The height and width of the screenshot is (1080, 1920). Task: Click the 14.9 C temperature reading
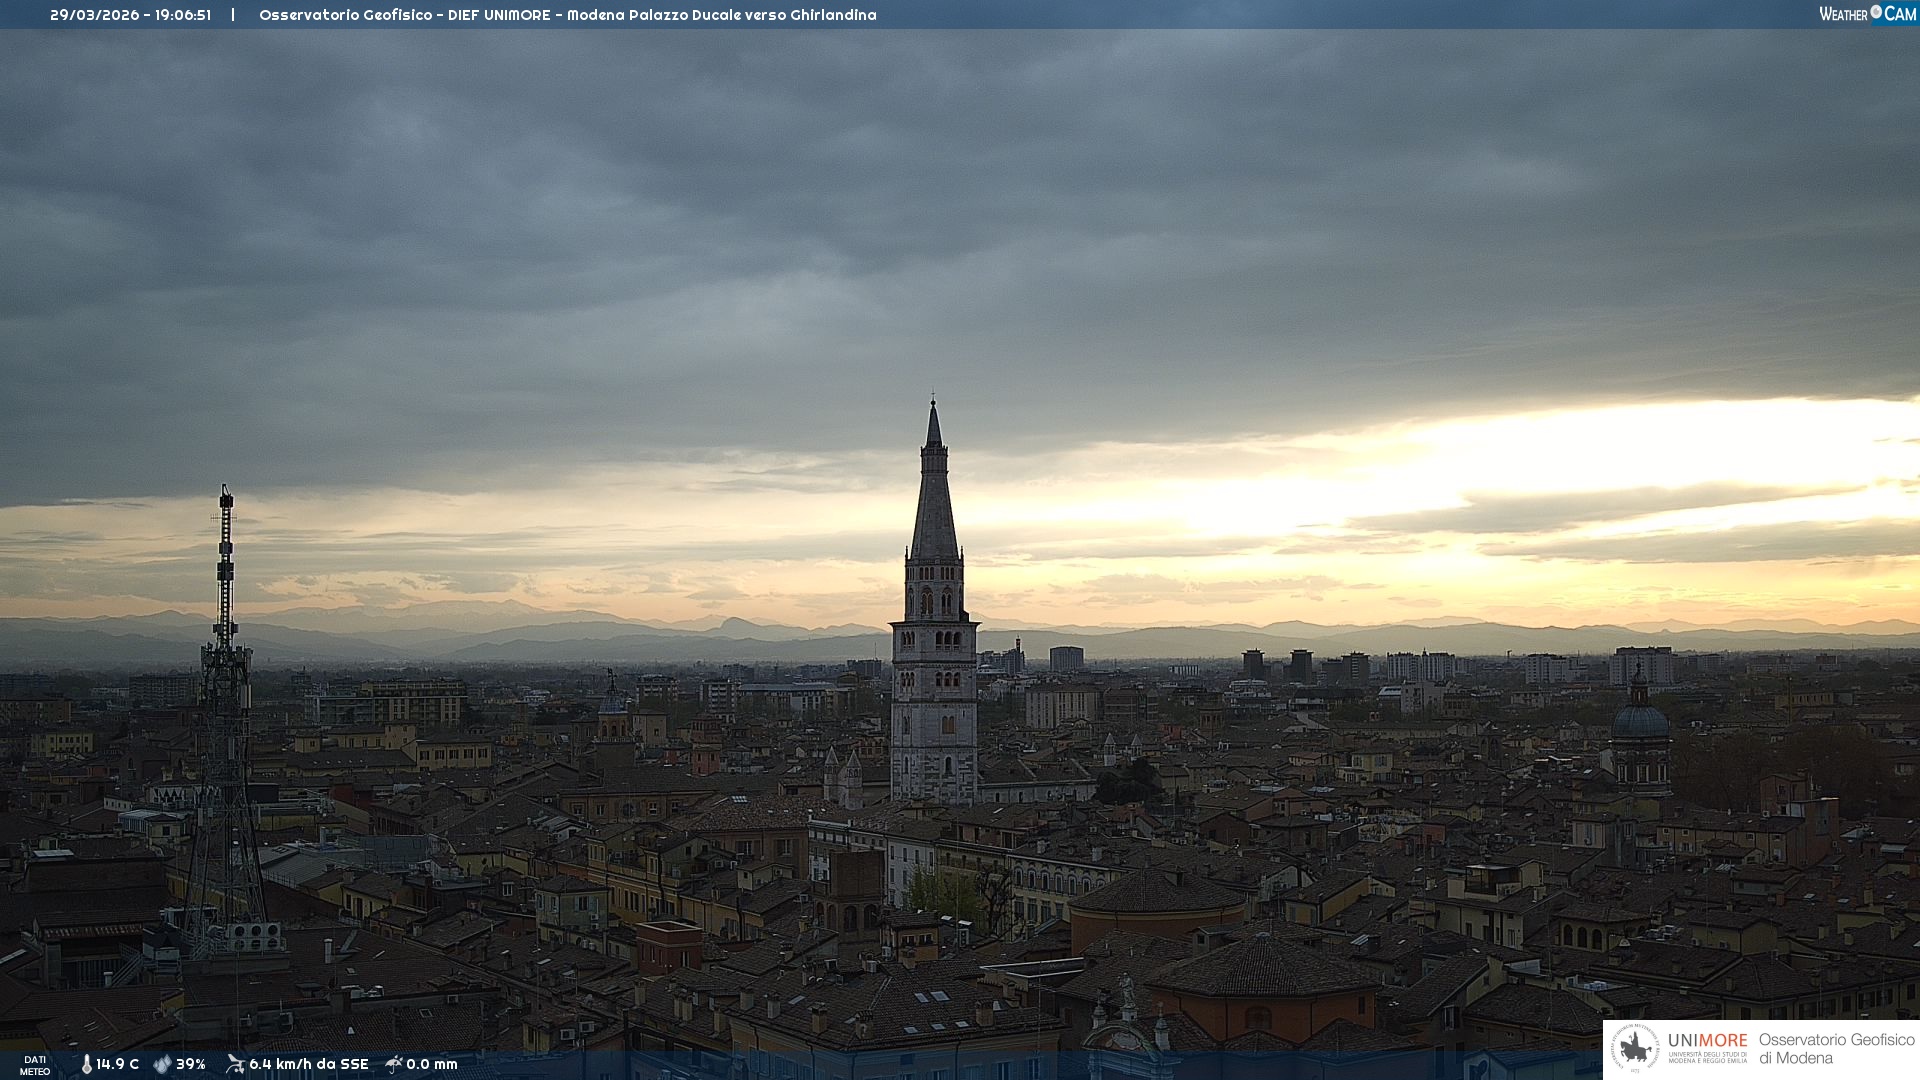click(118, 1064)
